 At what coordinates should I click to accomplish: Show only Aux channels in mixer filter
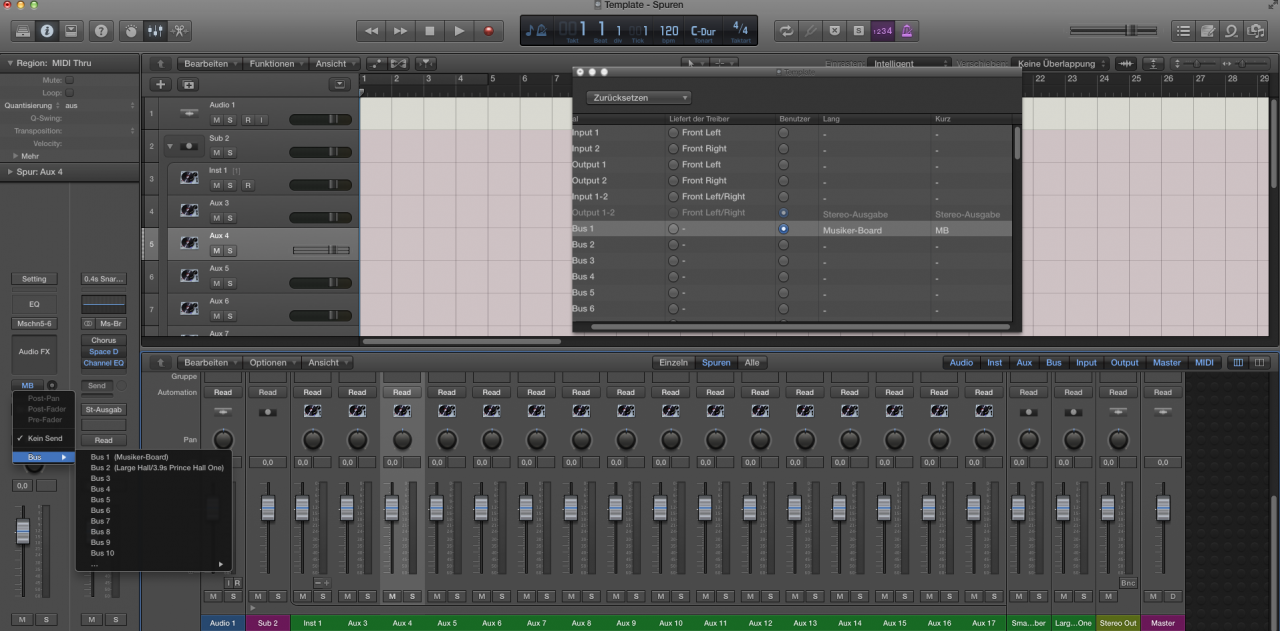(1024, 362)
